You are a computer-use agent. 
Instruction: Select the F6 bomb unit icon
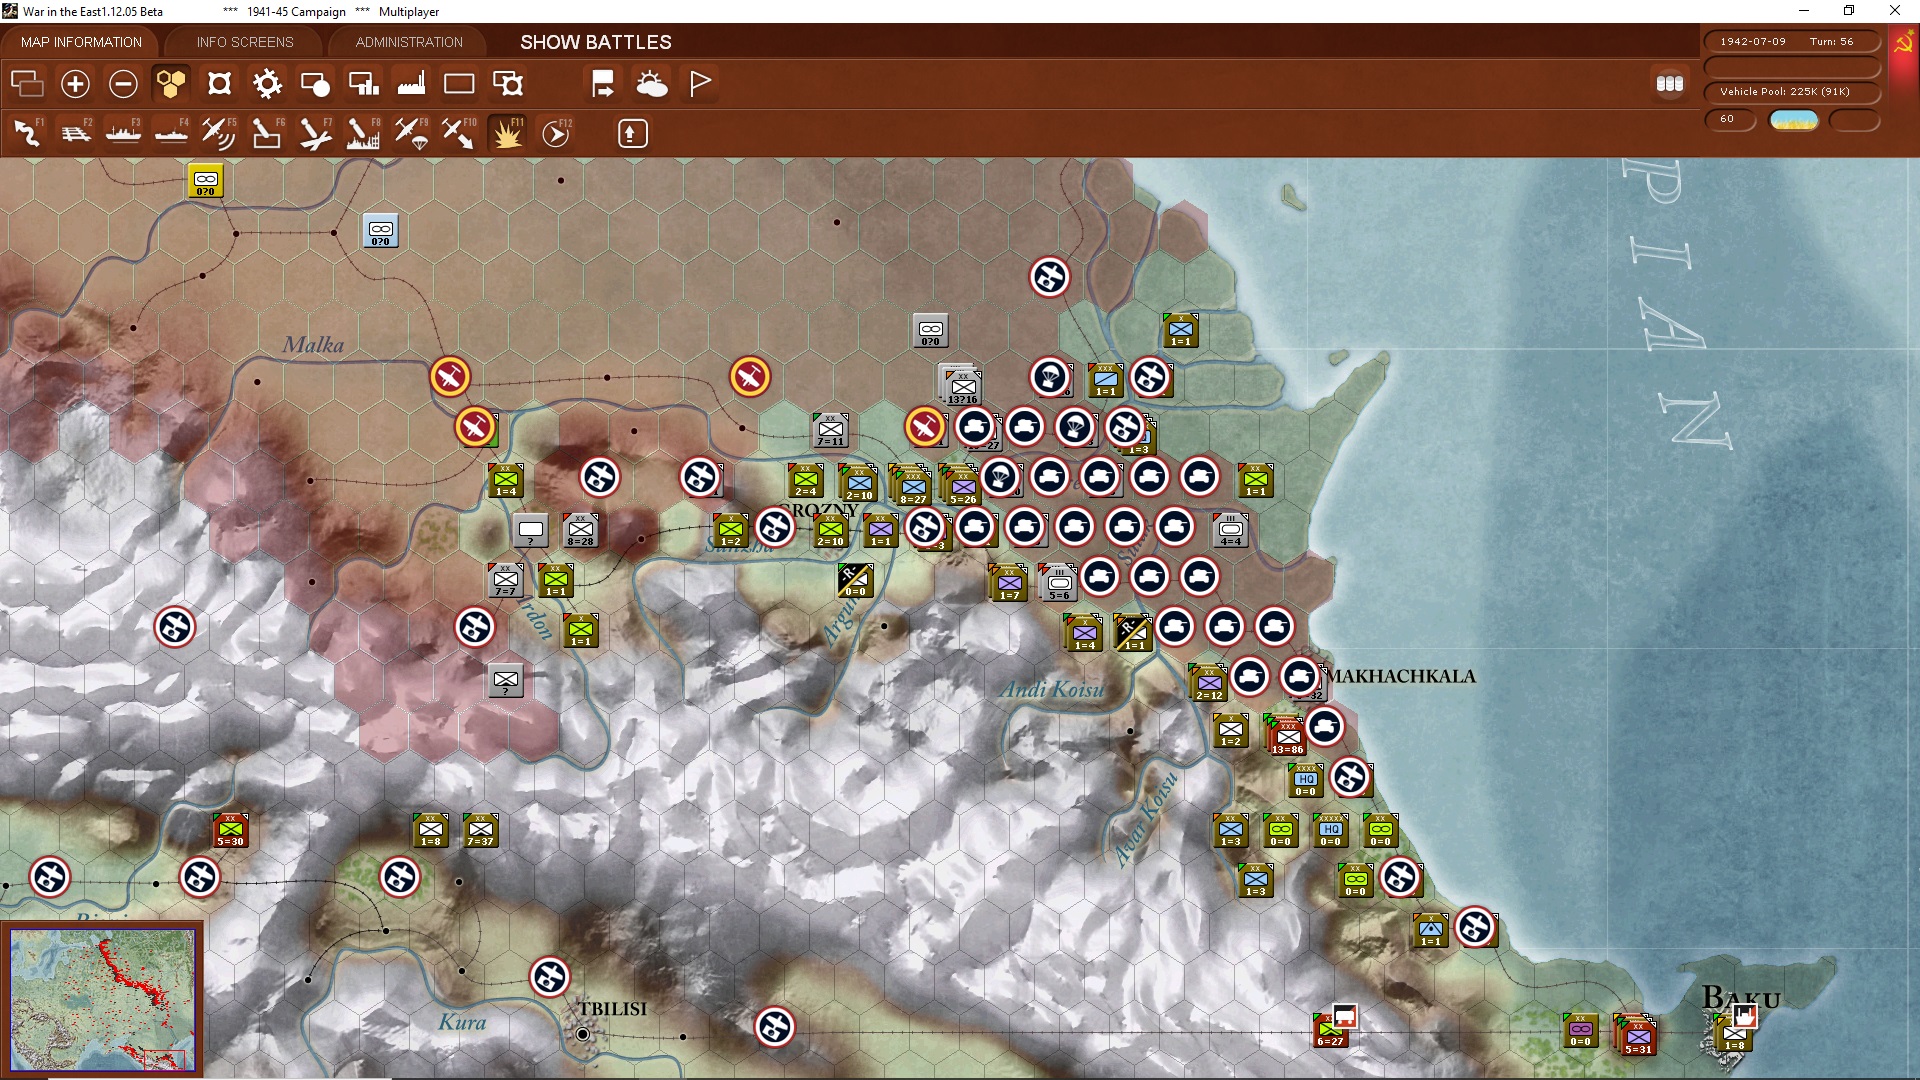(x=267, y=133)
